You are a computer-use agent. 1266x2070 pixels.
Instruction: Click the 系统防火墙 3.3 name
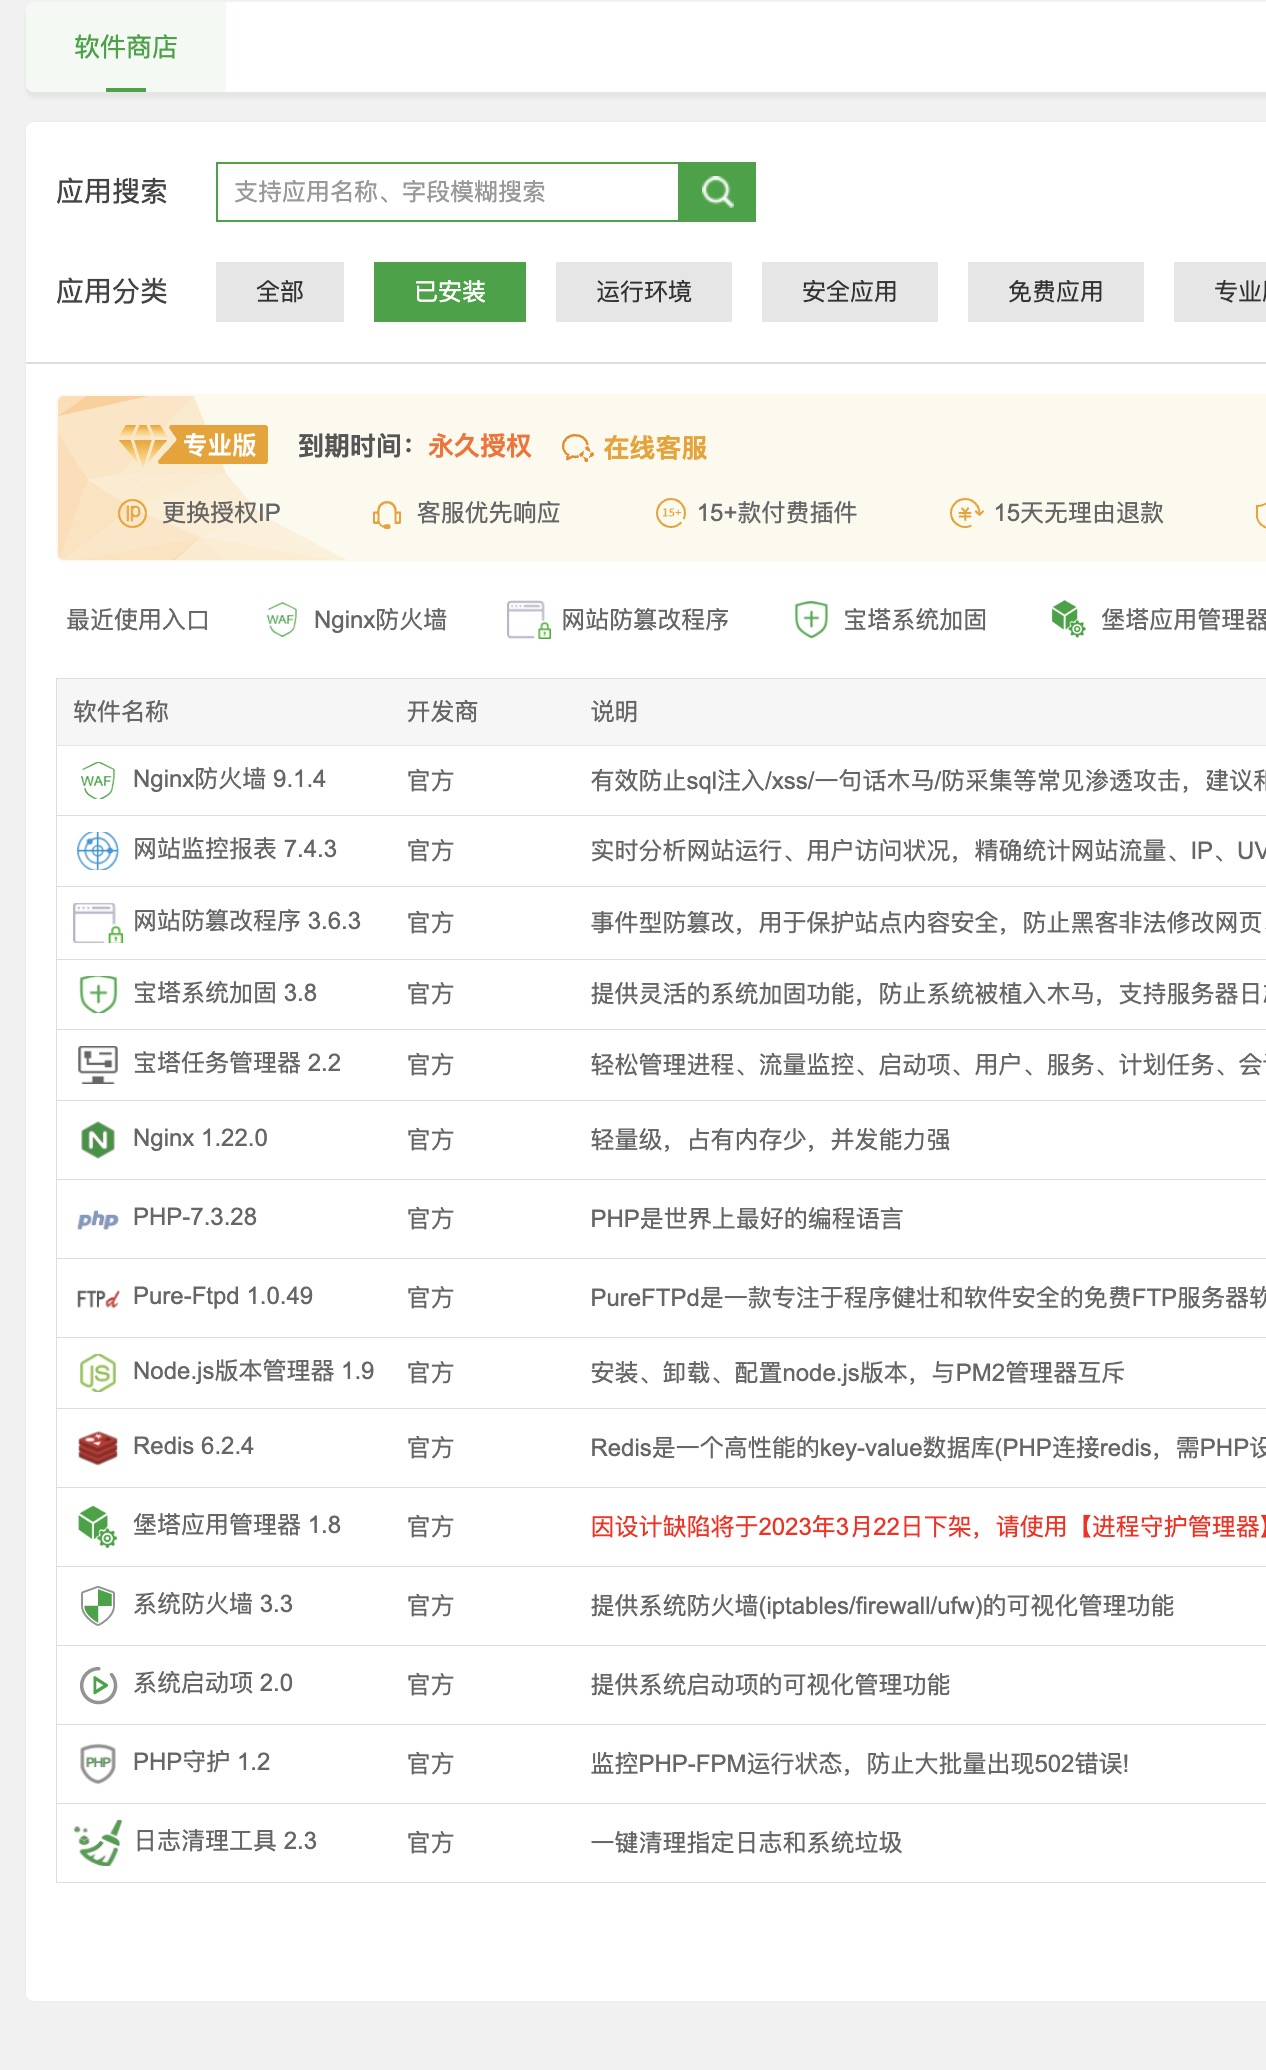[213, 1604]
